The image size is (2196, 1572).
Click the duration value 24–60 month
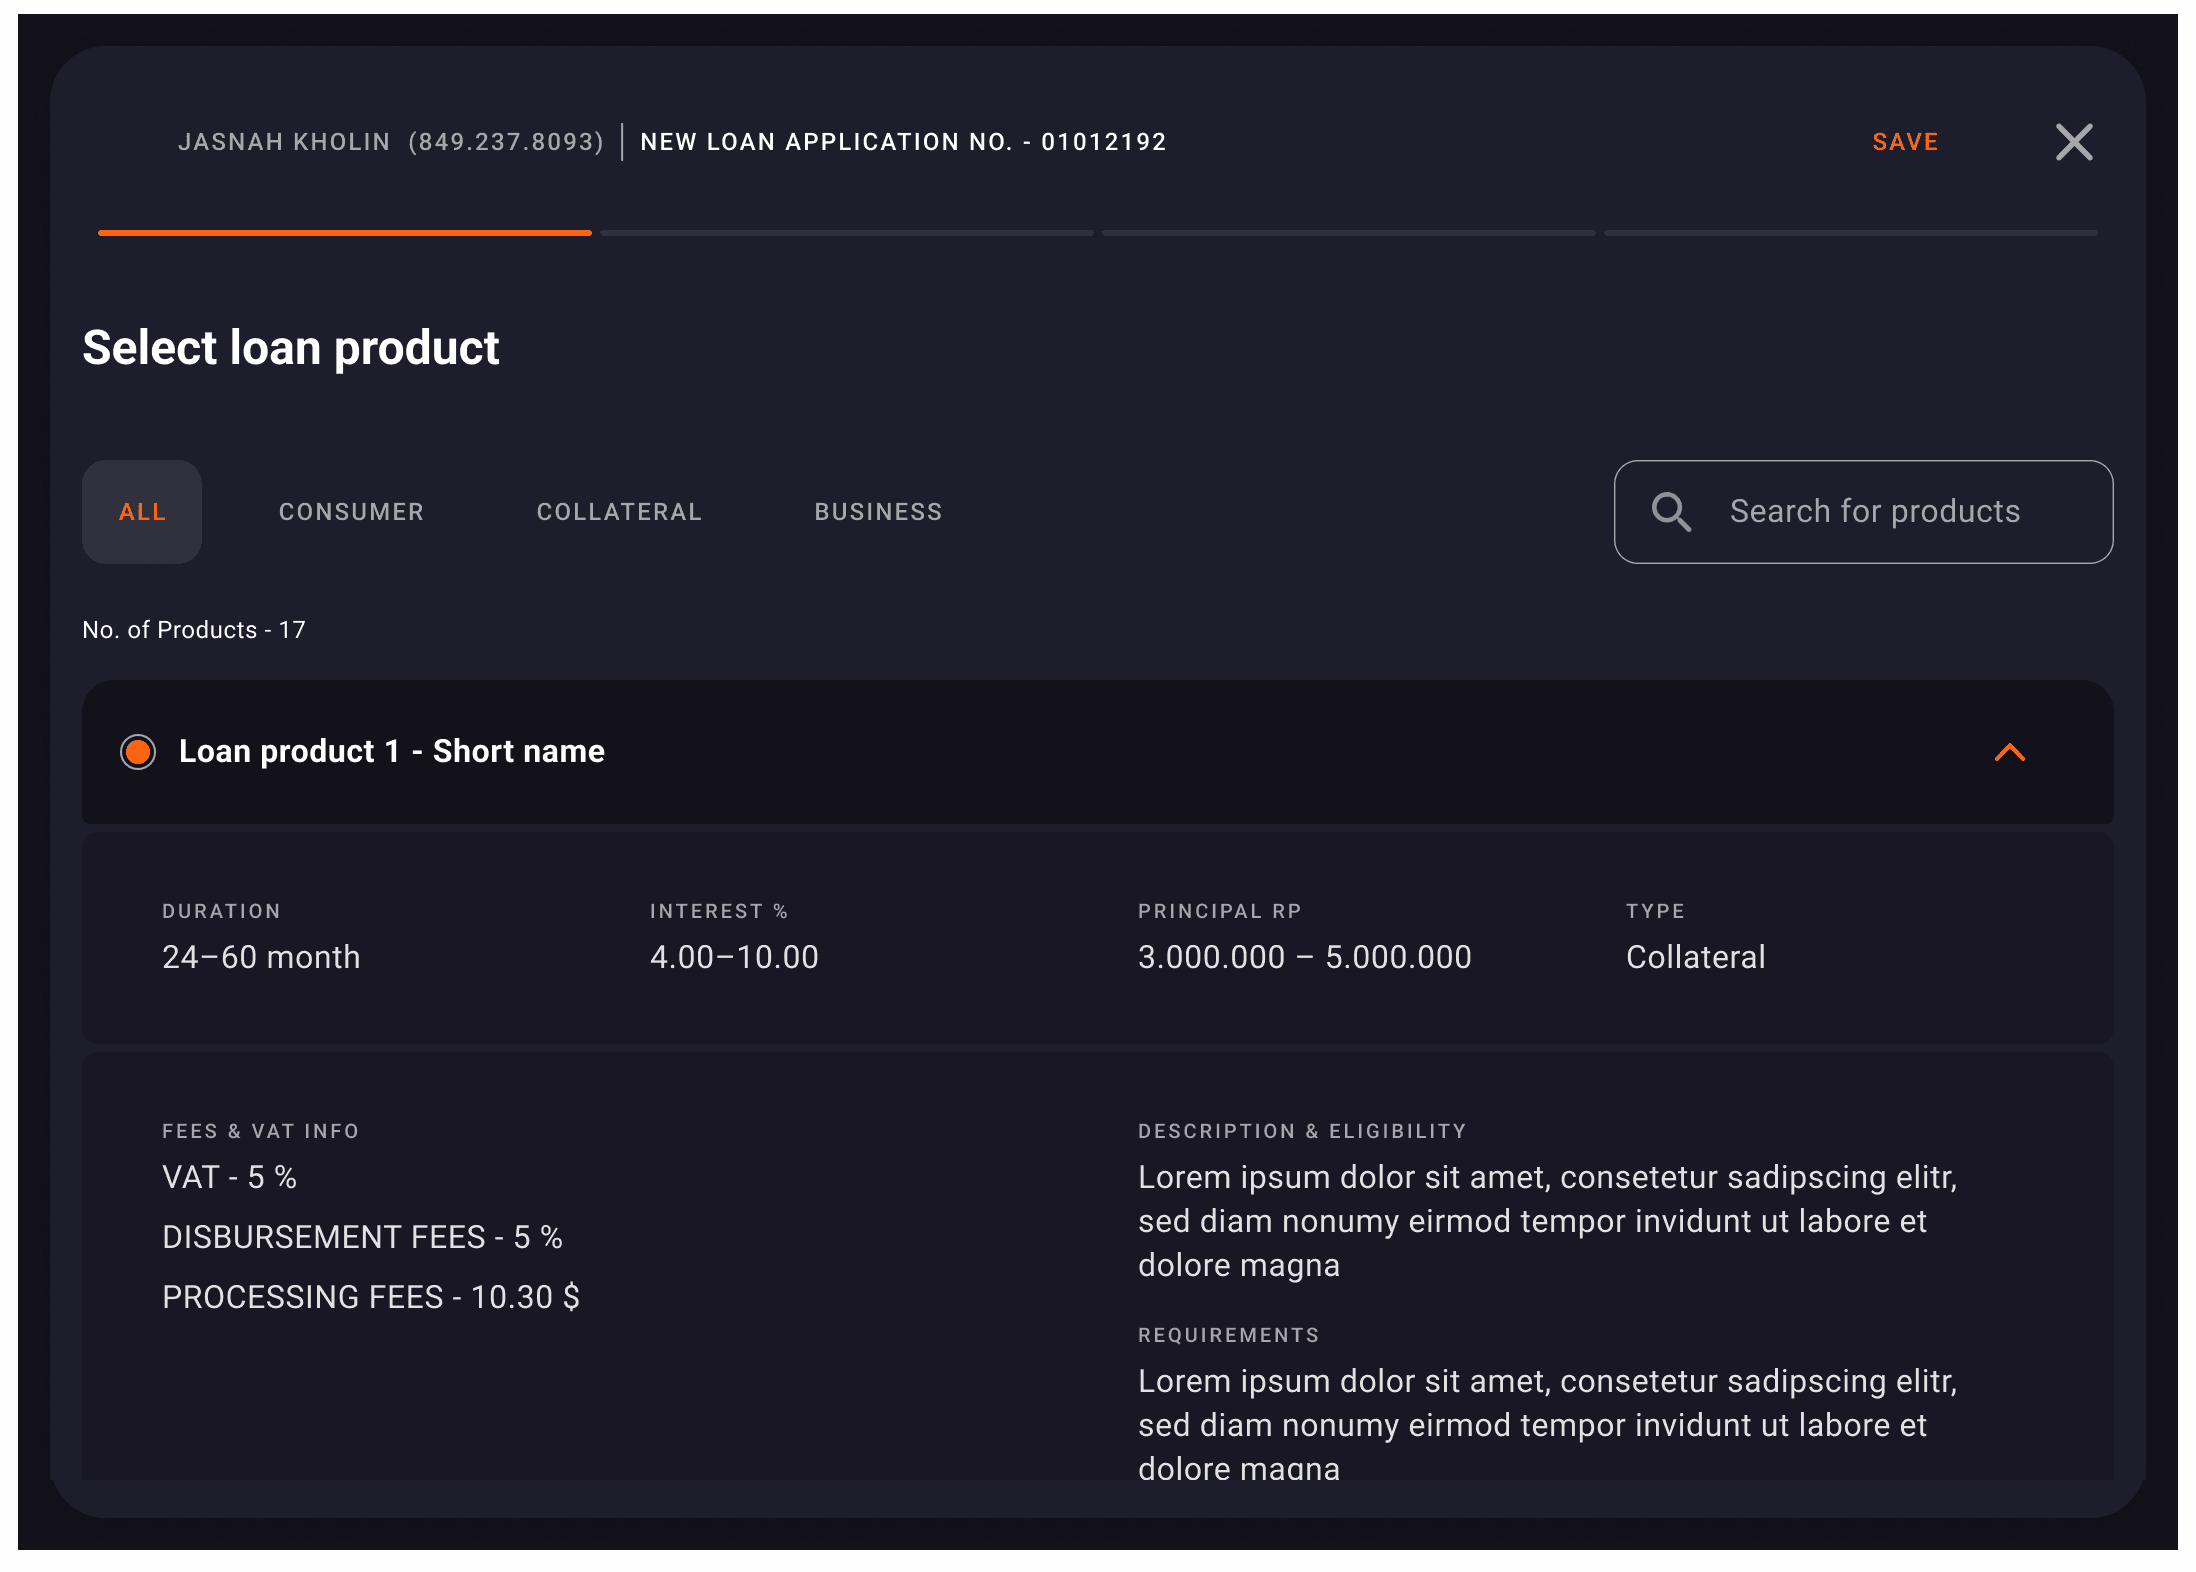[261, 957]
